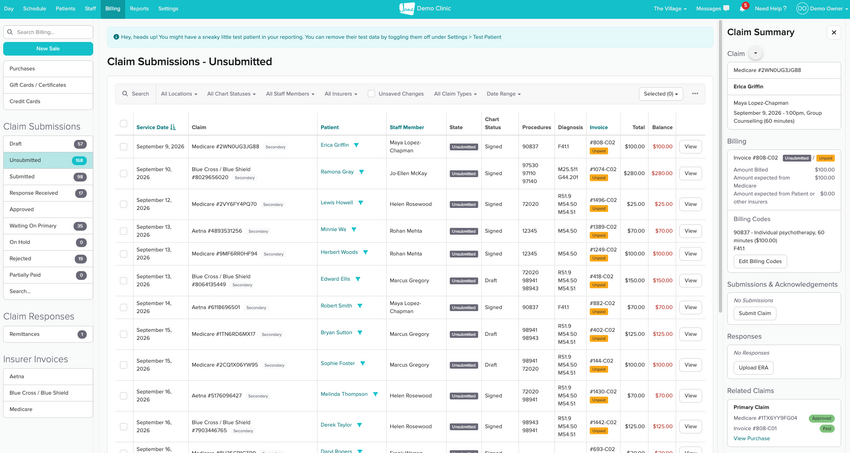Screen dimensions: 850x453
Task: Check the Robert Smith claim row checkbox
Action: click(124, 307)
